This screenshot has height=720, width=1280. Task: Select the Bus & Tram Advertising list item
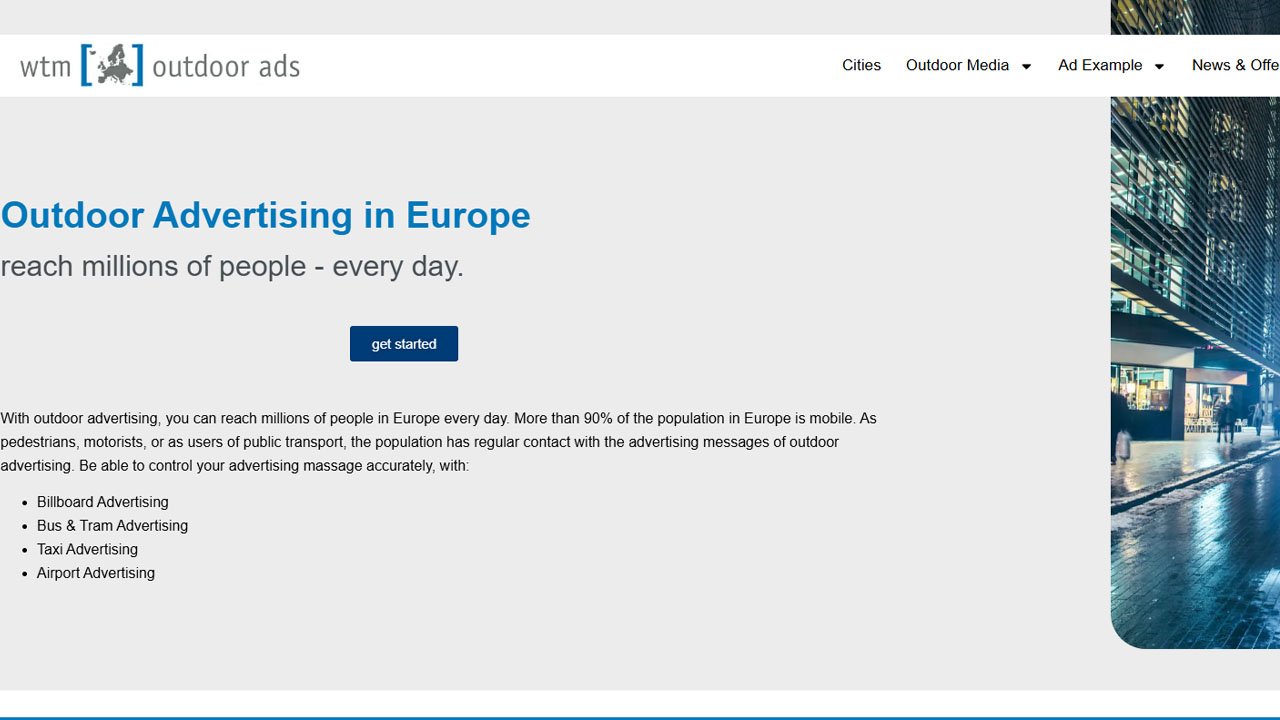point(112,526)
